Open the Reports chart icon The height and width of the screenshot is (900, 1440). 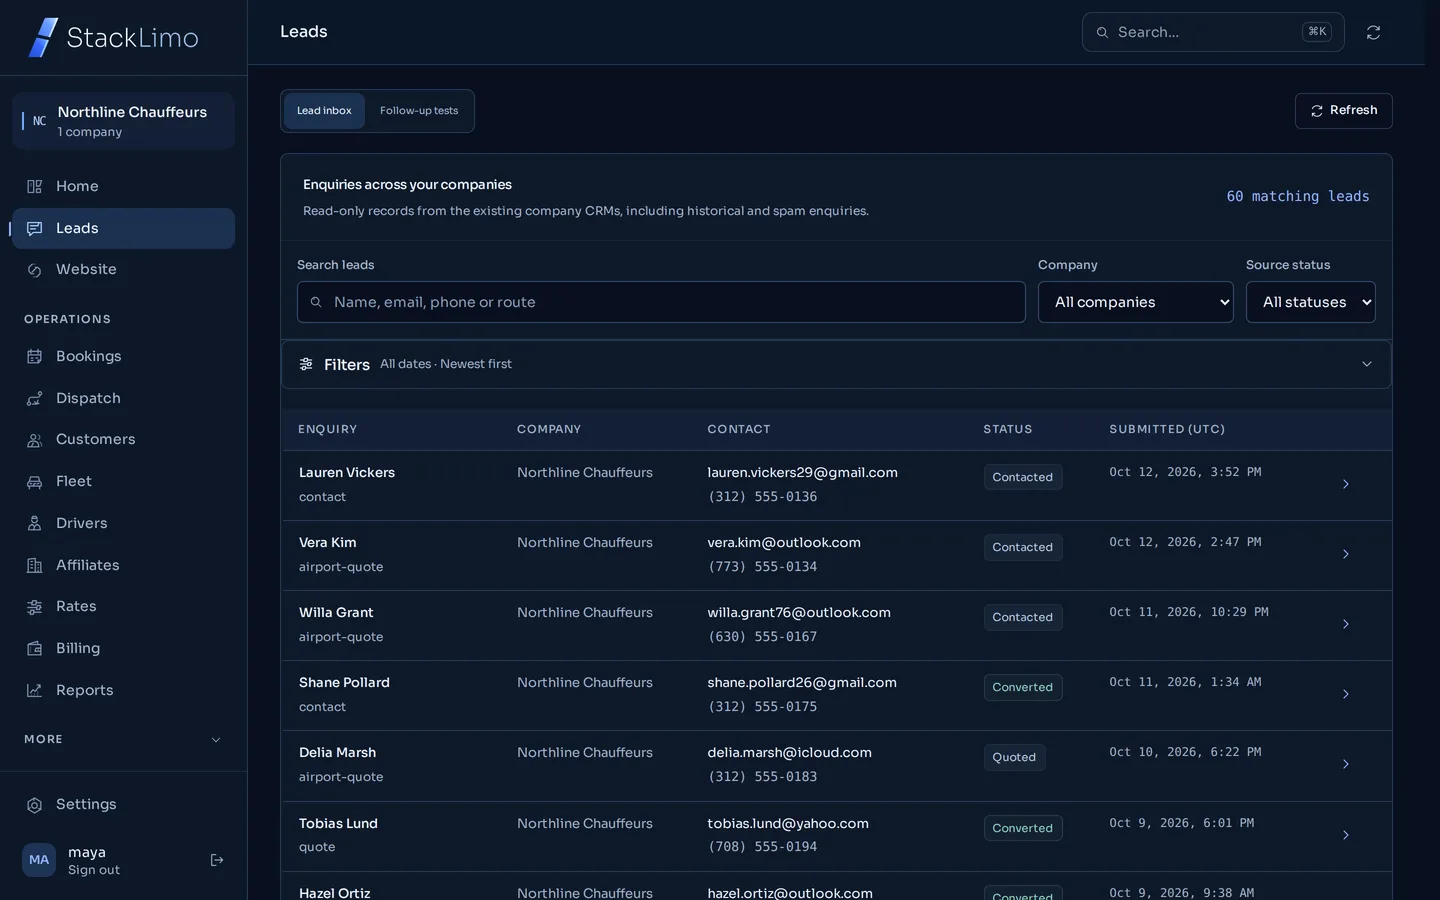point(35,691)
